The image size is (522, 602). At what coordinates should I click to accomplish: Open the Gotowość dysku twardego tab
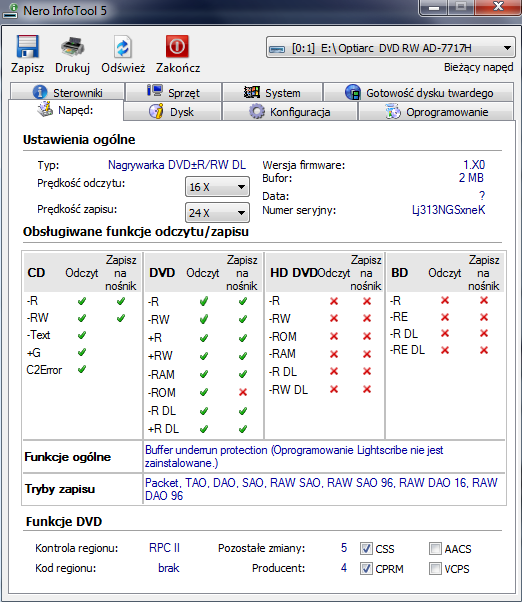[x=419, y=92]
